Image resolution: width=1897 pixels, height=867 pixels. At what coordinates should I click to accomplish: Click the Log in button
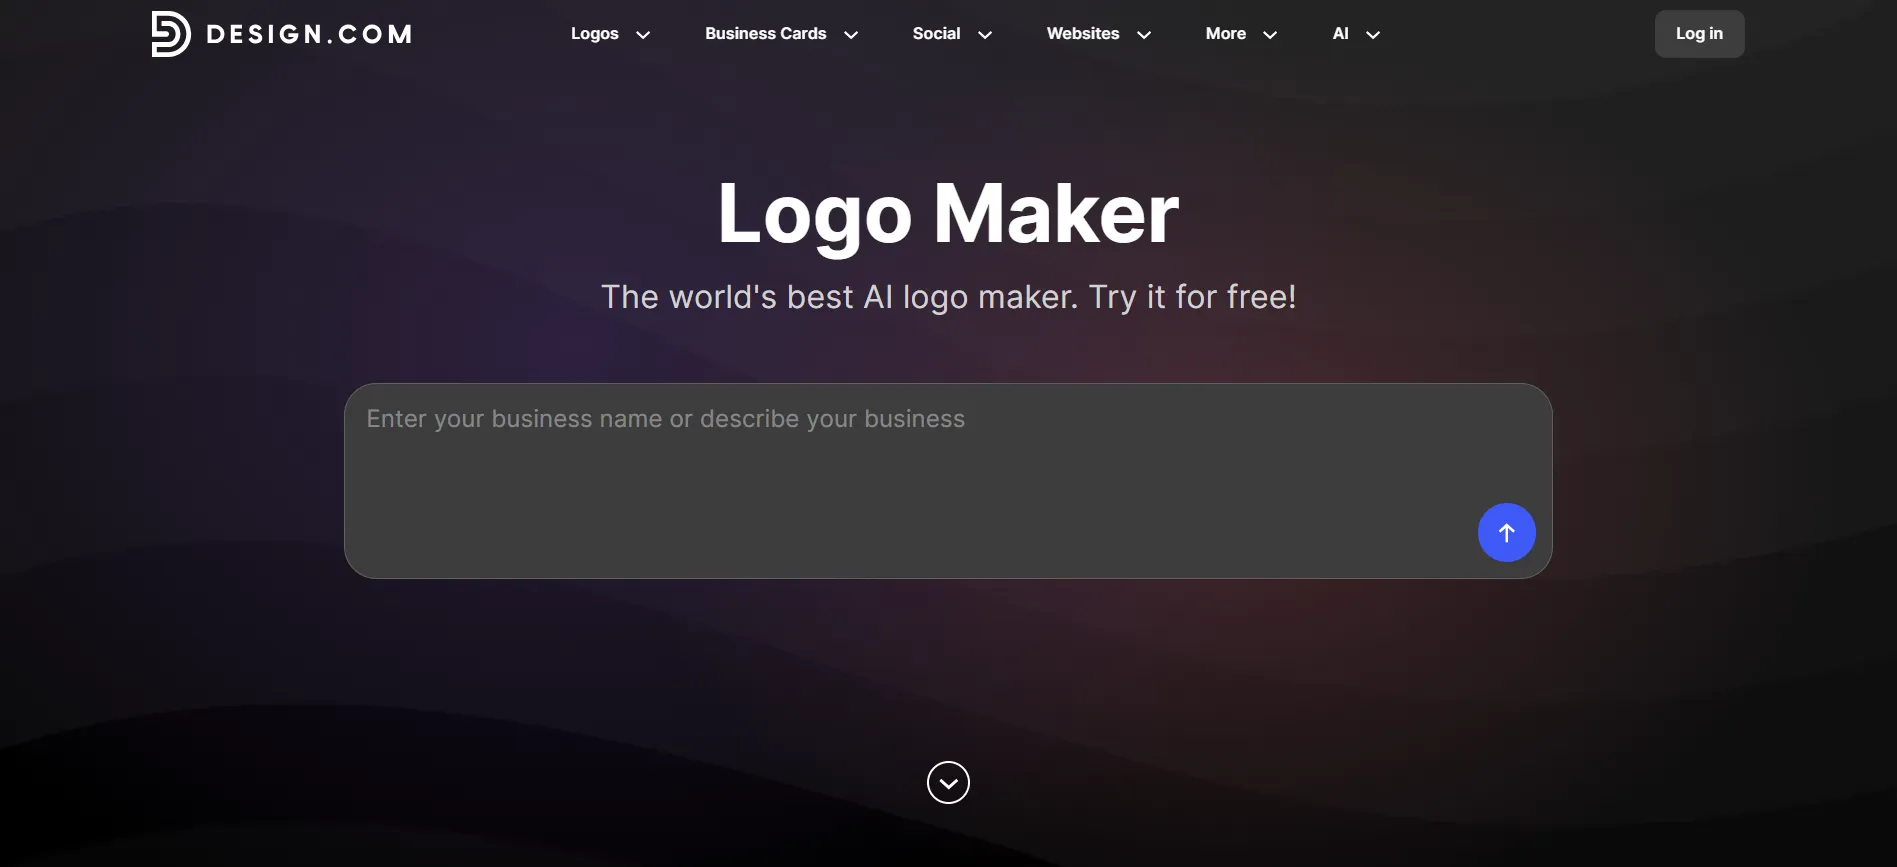(x=1699, y=34)
